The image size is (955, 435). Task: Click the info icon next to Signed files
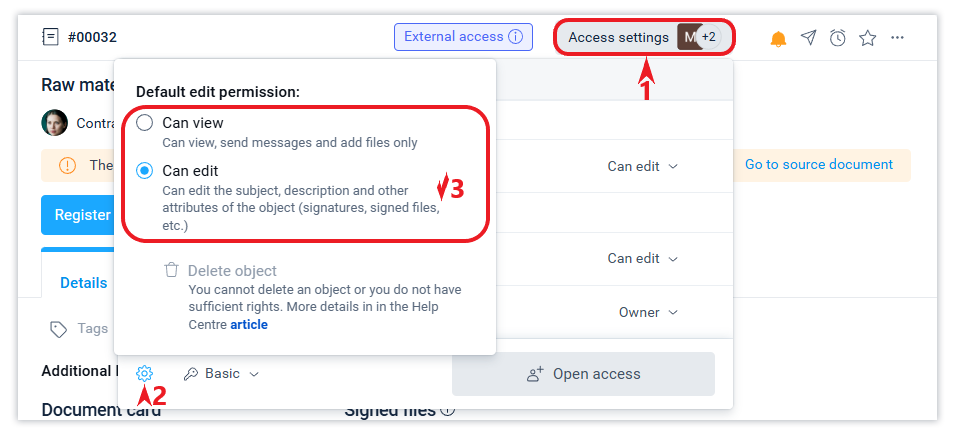(x=448, y=409)
